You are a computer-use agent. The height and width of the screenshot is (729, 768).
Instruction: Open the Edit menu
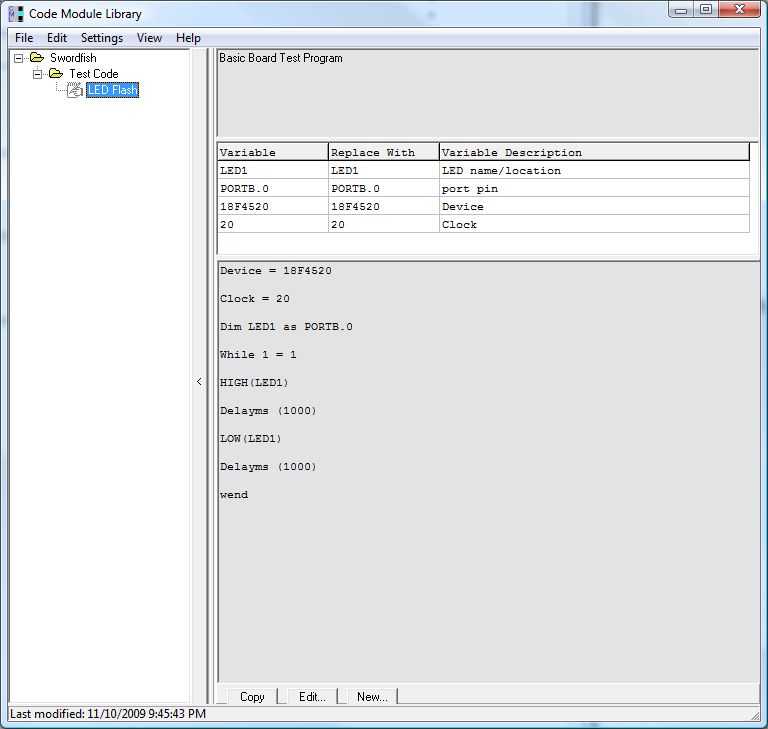pos(57,38)
